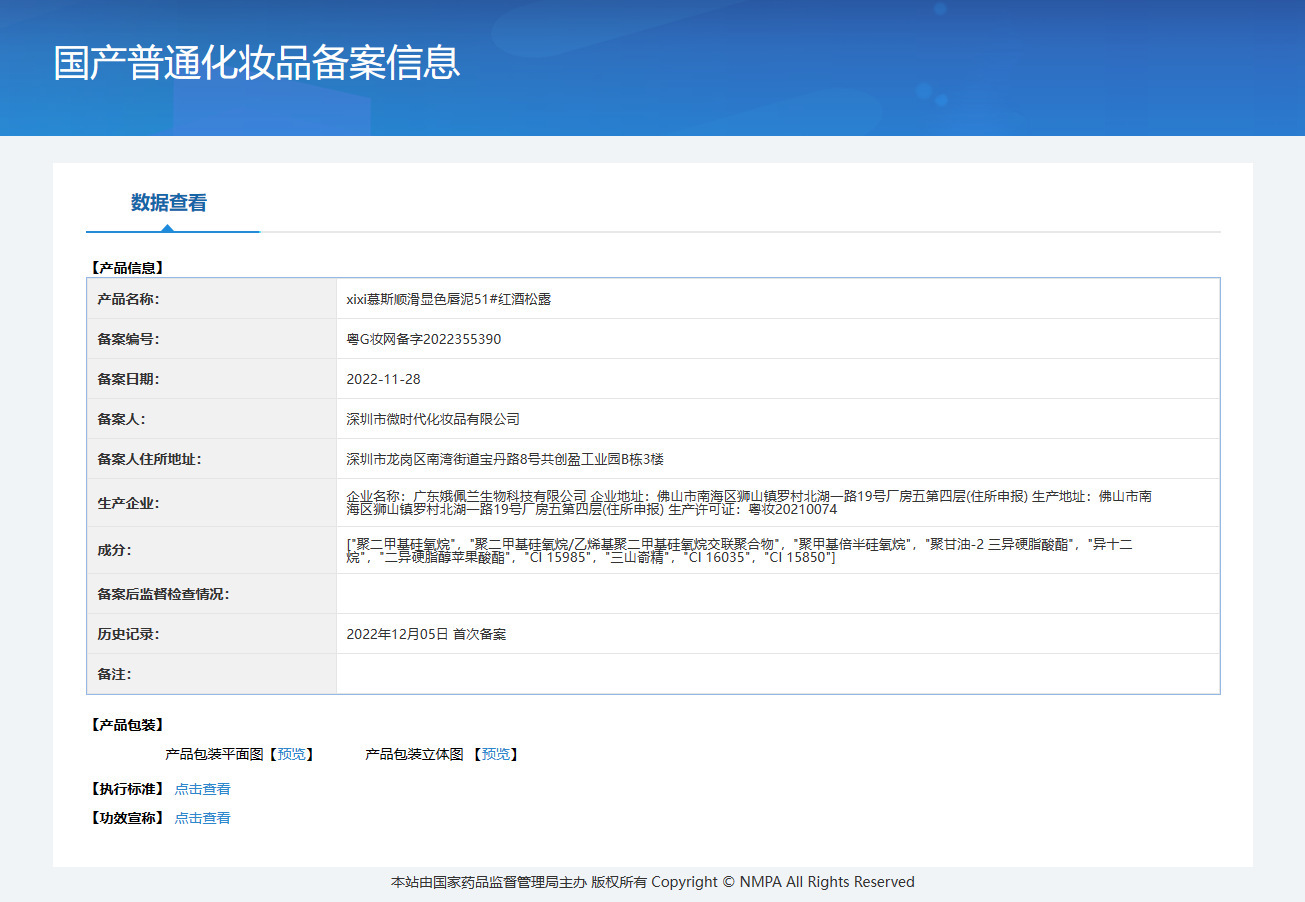The height and width of the screenshot is (902, 1305).
Task: Click the registrant 深圳市微时代化妆品有限公司
Action: pos(433,419)
